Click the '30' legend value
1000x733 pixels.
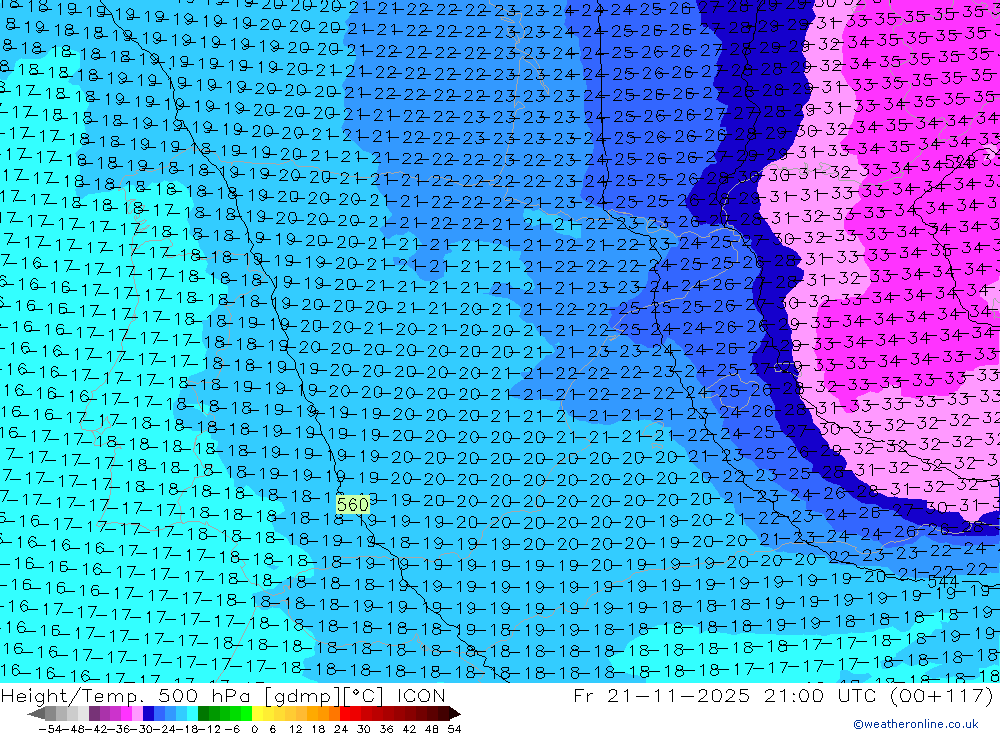pos(363,729)
